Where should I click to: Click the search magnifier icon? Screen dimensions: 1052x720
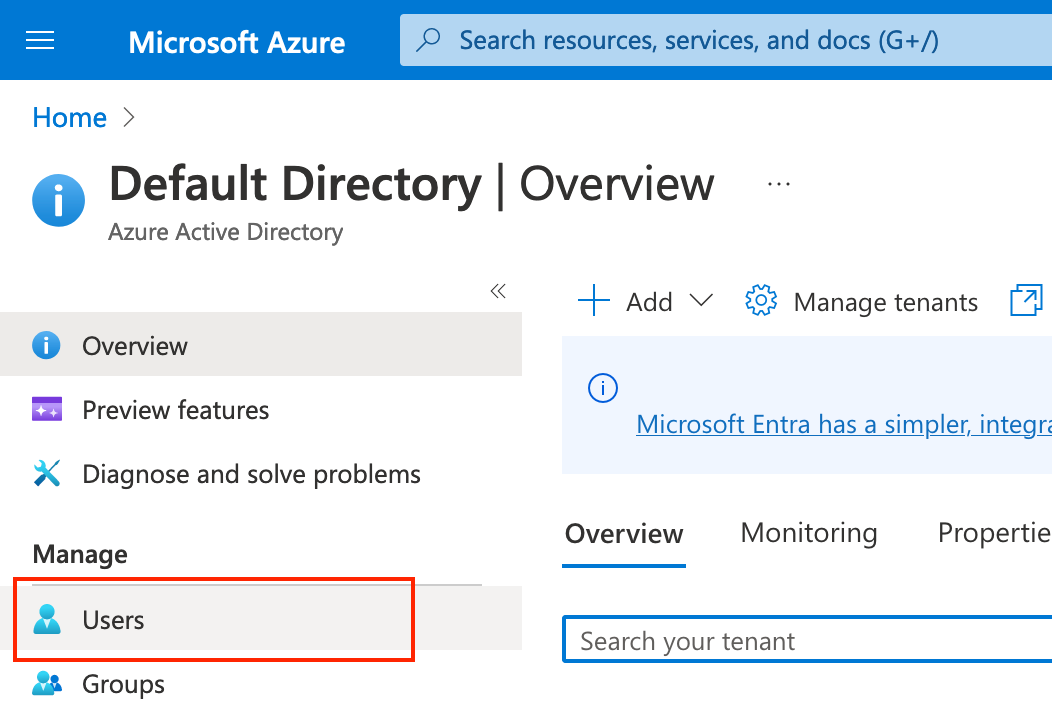click(428, 40)
